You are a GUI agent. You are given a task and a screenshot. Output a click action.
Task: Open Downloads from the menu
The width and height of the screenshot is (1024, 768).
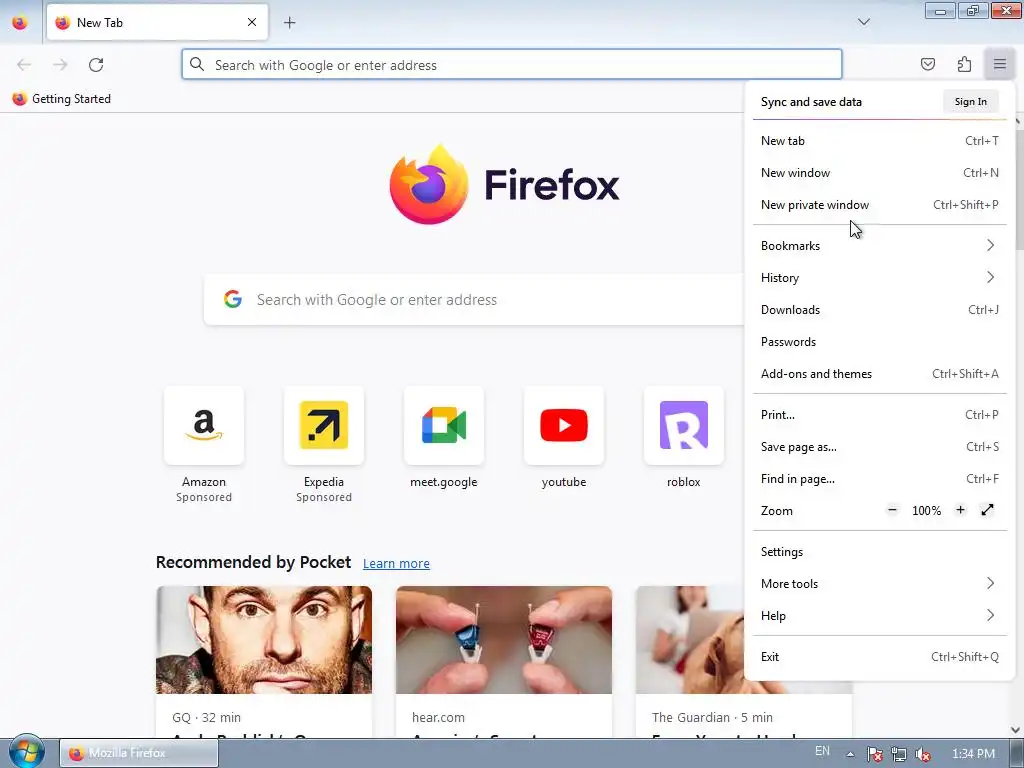[880, 310]
